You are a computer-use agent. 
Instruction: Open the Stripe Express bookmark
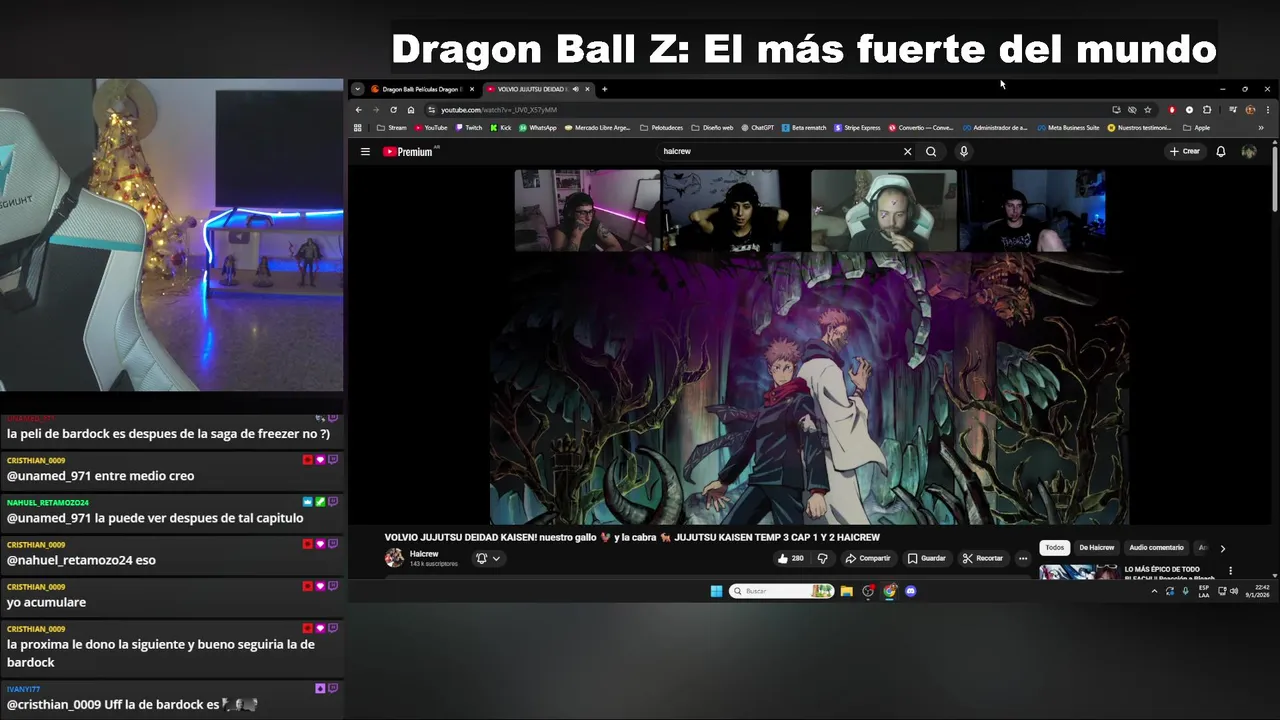tap(858, 128)
